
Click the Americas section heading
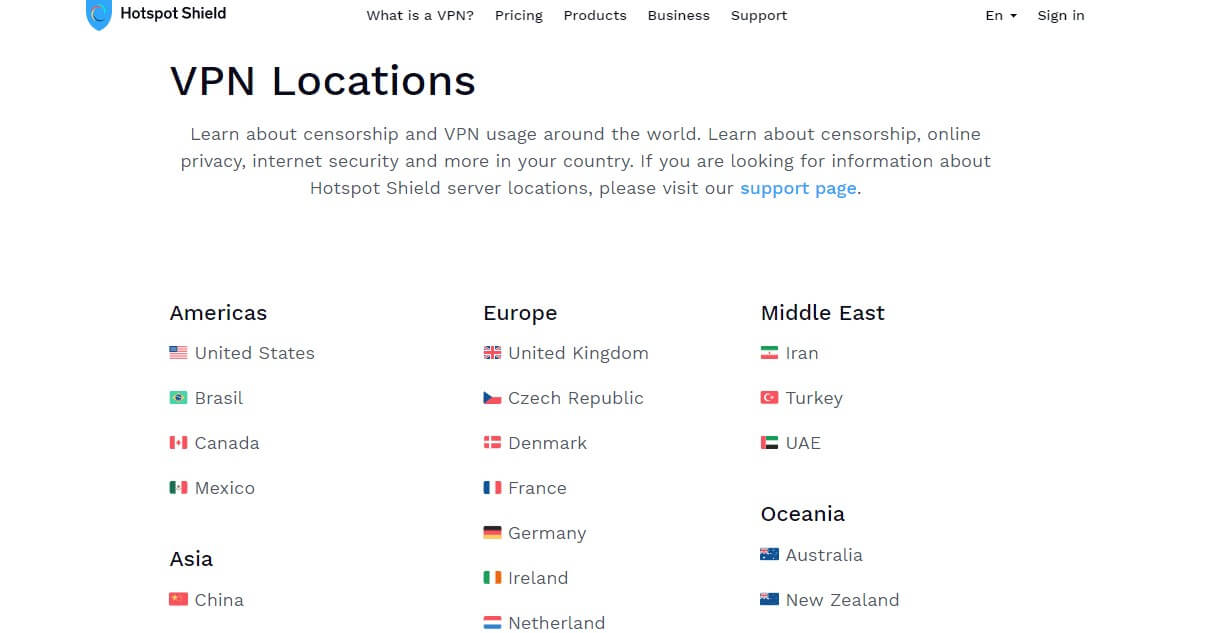[218, 313]
